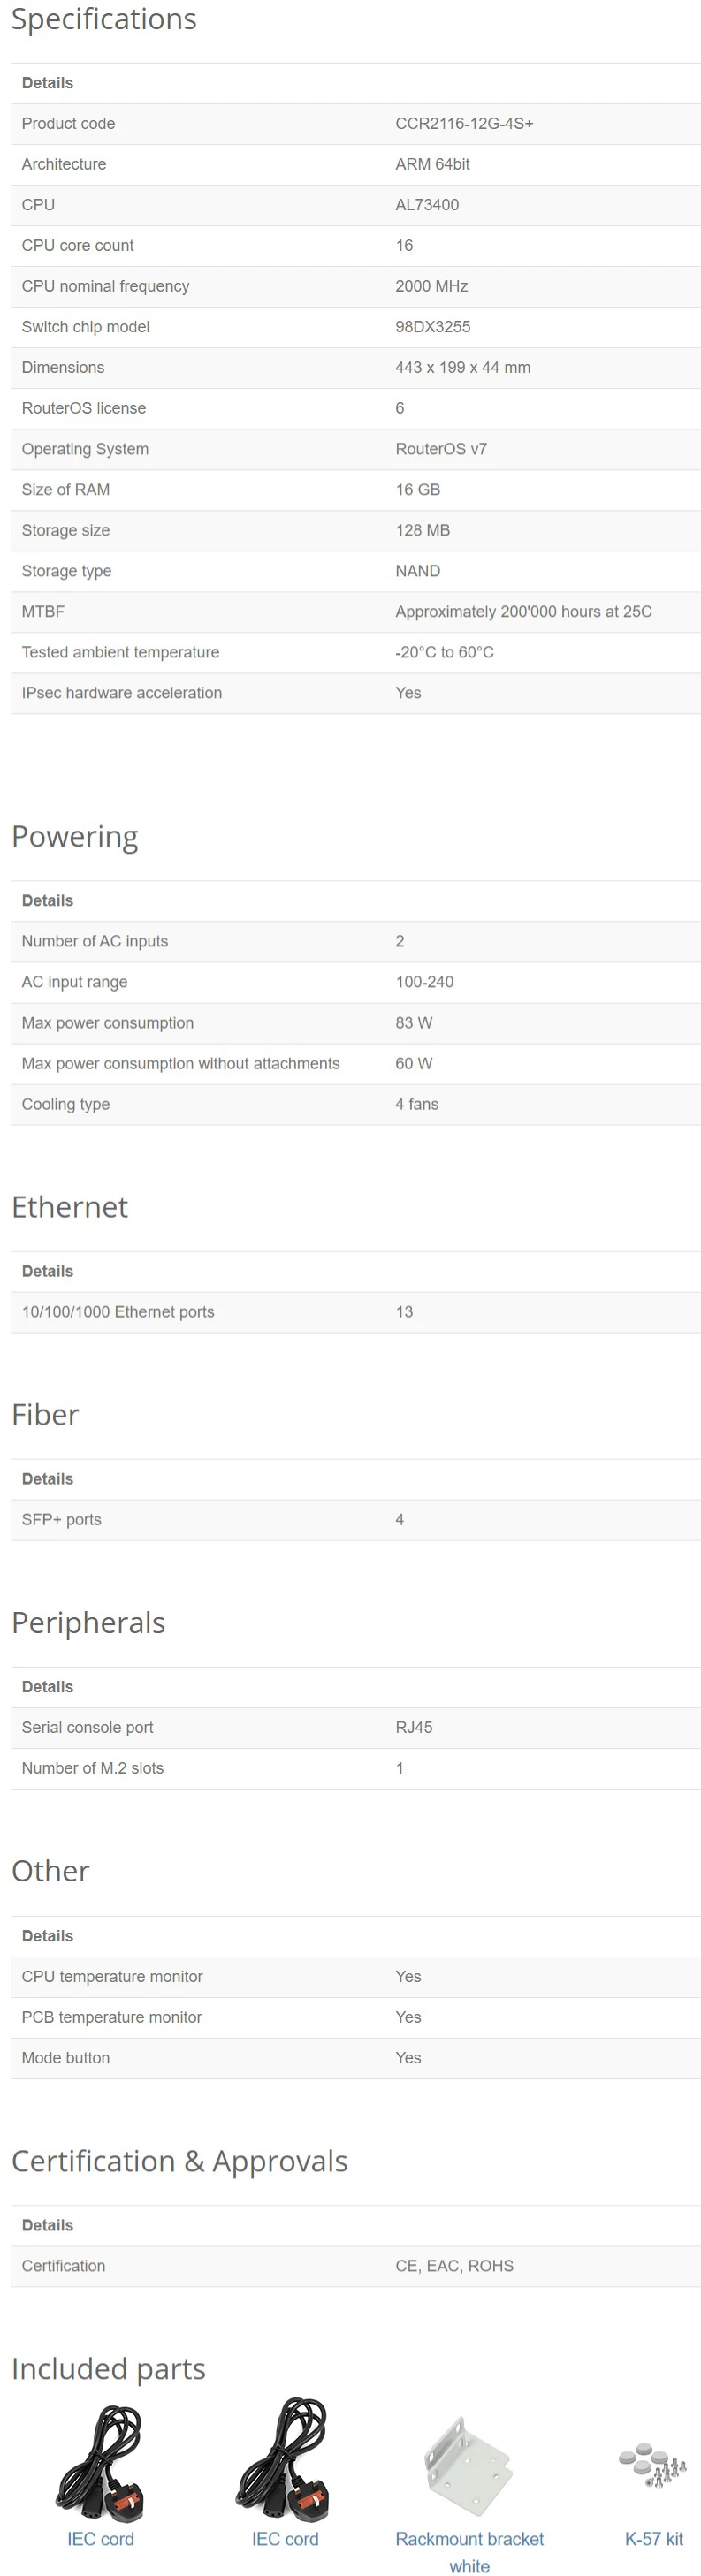The height and width of the screenshot is (2576, 701).
Task: Click the Ethernet section heading
Action: pyautogui.click(x=70, y=1207)
